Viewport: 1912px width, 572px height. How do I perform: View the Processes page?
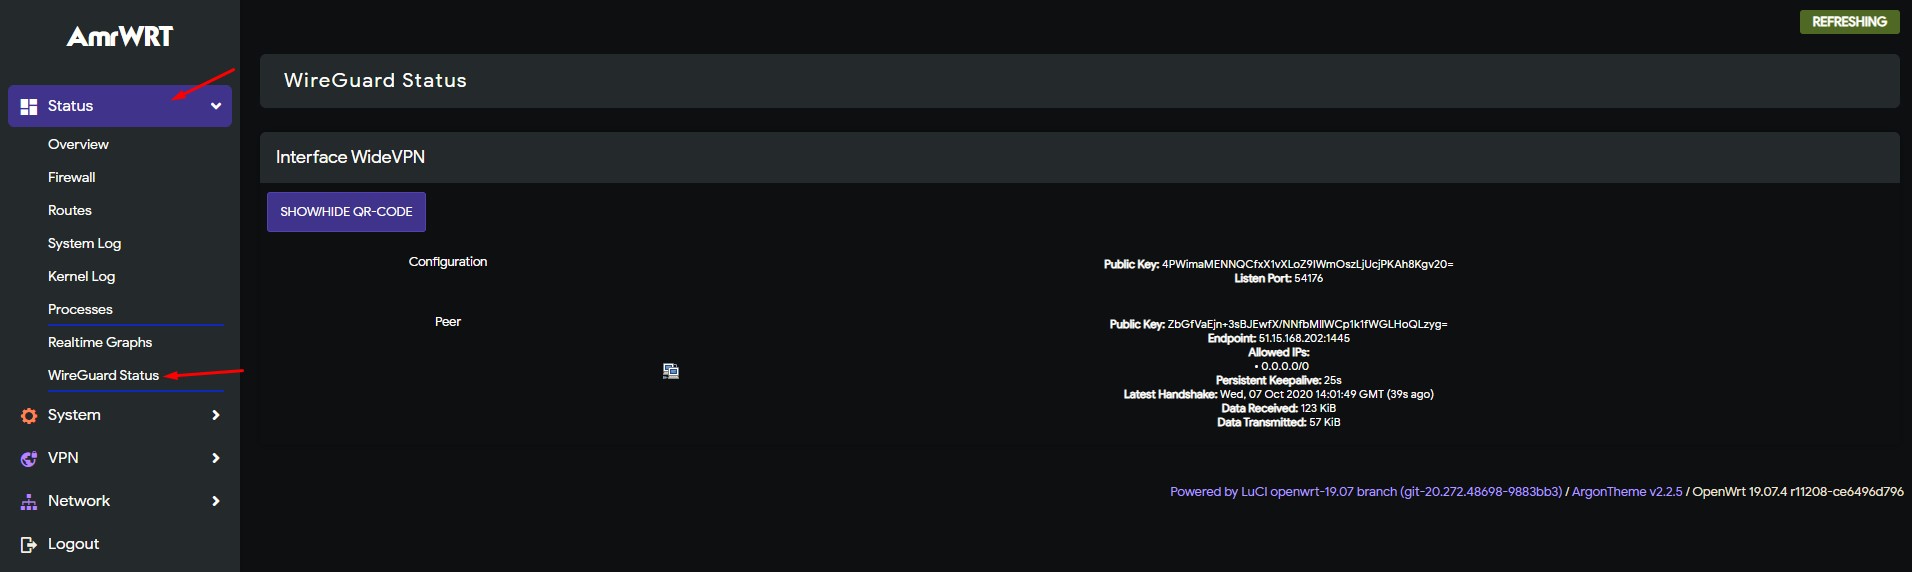80,309
